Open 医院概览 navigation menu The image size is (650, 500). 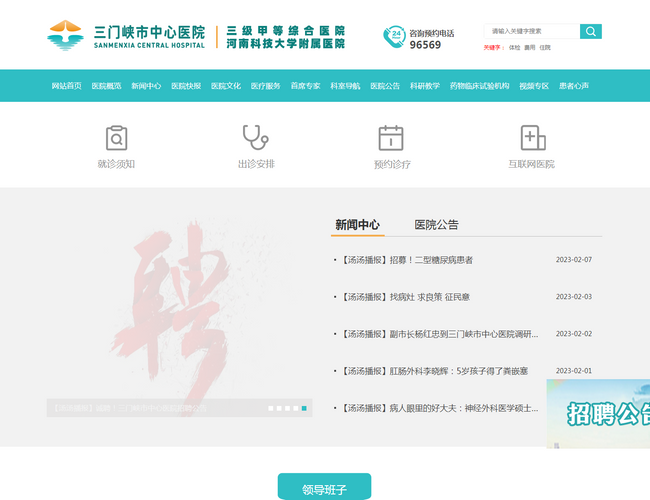point(106,86)
